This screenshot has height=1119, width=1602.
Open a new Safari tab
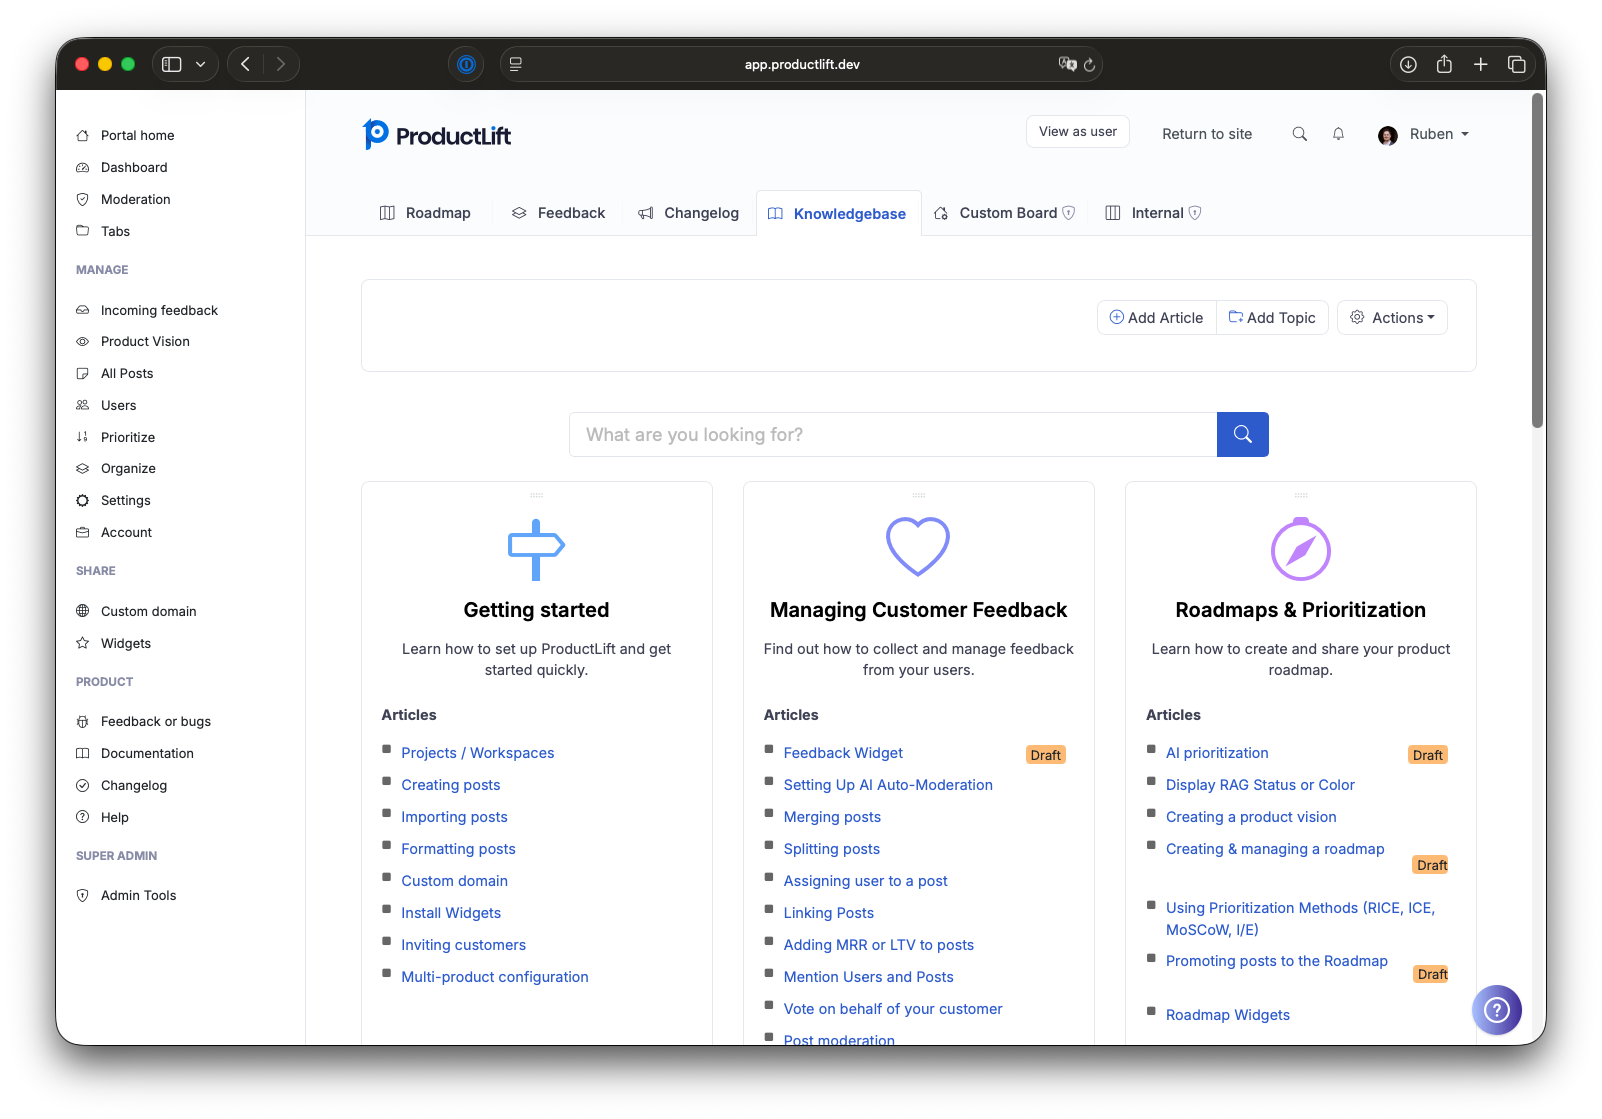1481,64
